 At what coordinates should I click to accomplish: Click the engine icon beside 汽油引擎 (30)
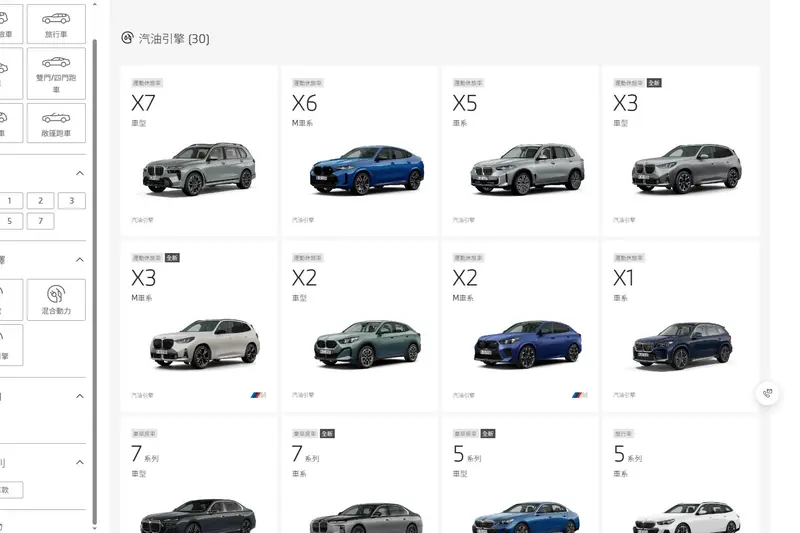[x=127, y=38]
